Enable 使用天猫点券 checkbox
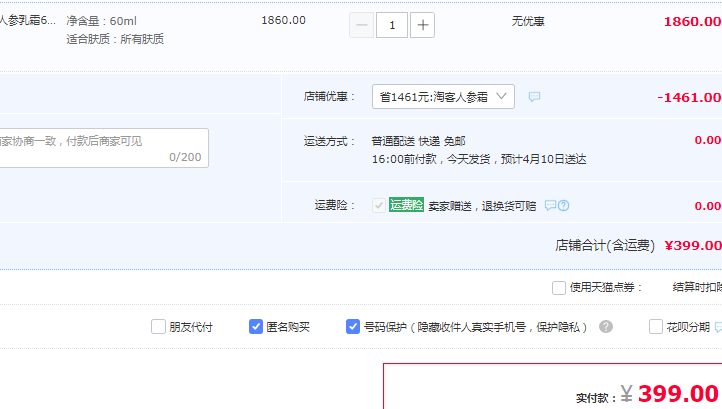The height and width of the screenshot is (409, 722). (559, 288)
